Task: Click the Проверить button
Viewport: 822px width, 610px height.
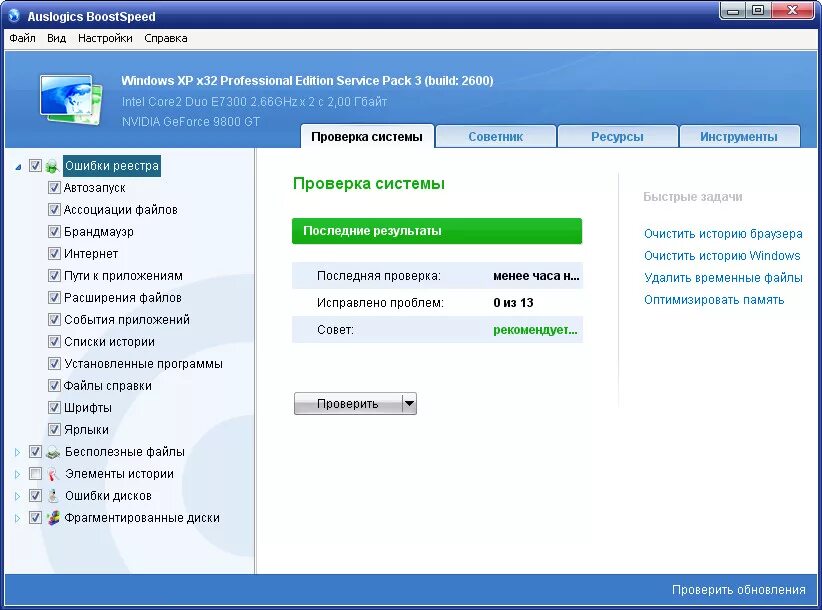Action: [348, 404]
